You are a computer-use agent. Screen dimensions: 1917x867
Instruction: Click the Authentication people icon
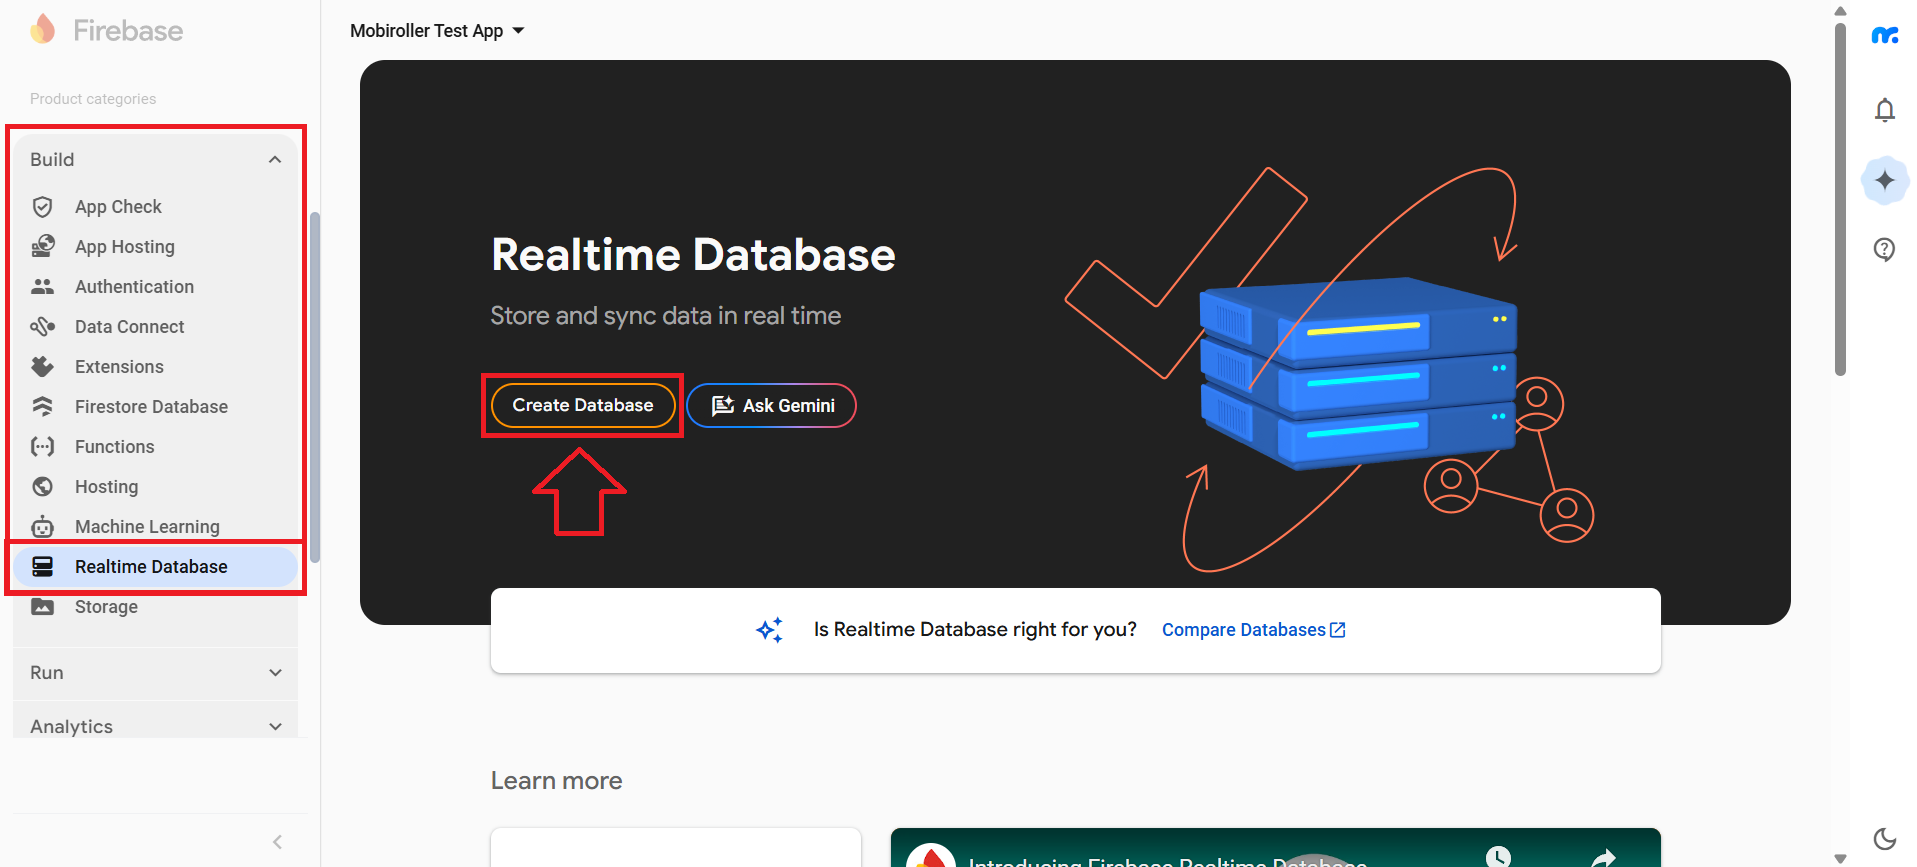point(42,286)
